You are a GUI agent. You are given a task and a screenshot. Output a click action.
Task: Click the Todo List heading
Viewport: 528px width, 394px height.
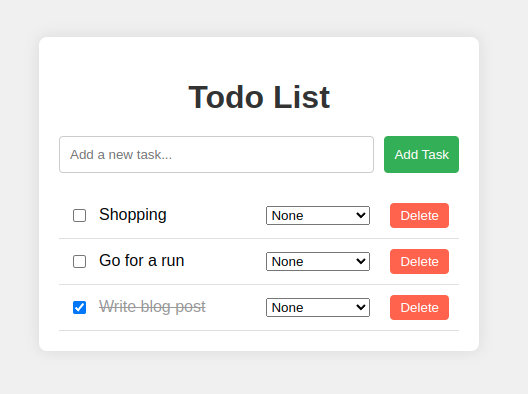point(259,97)
